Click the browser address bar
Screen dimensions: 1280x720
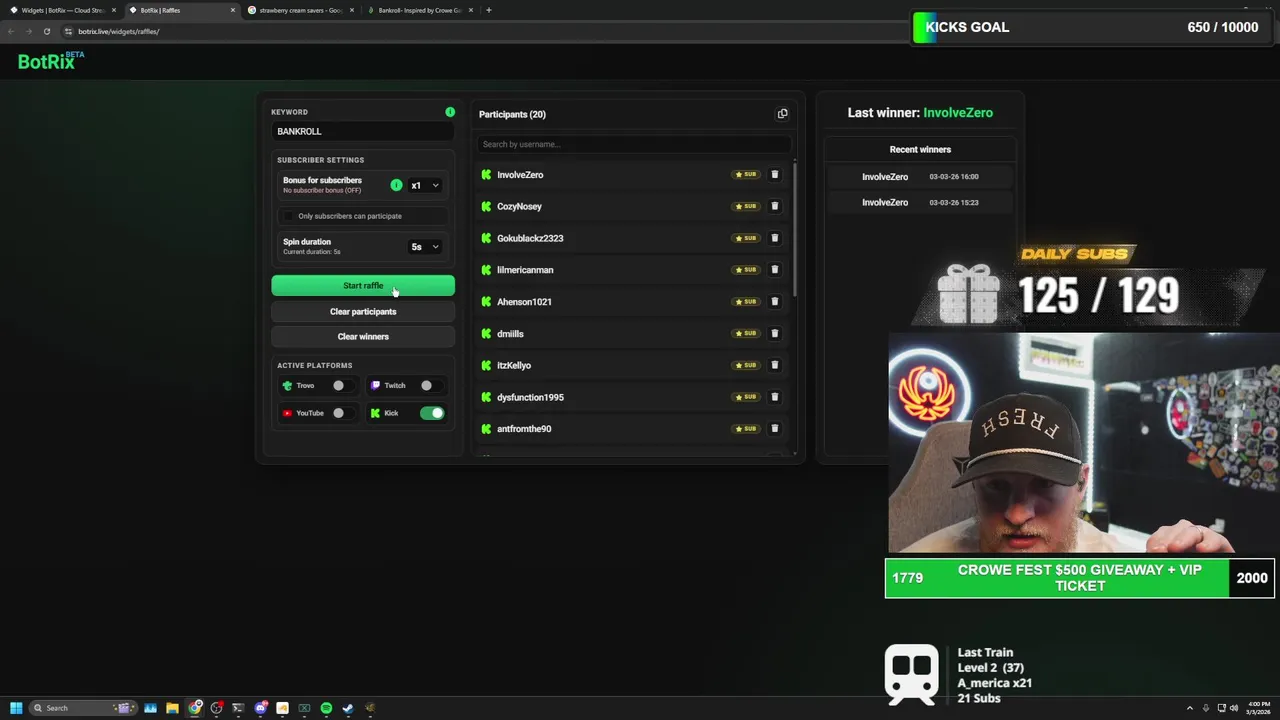tap(480, 31)
